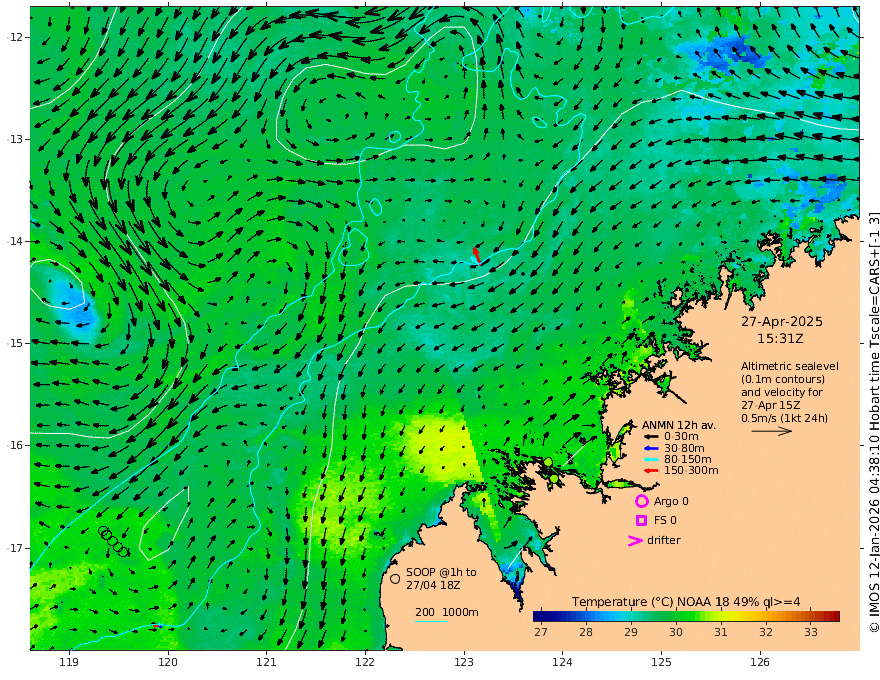
Task: Click longitude label '126' on bottom axis
Action: tap(760, 662)
